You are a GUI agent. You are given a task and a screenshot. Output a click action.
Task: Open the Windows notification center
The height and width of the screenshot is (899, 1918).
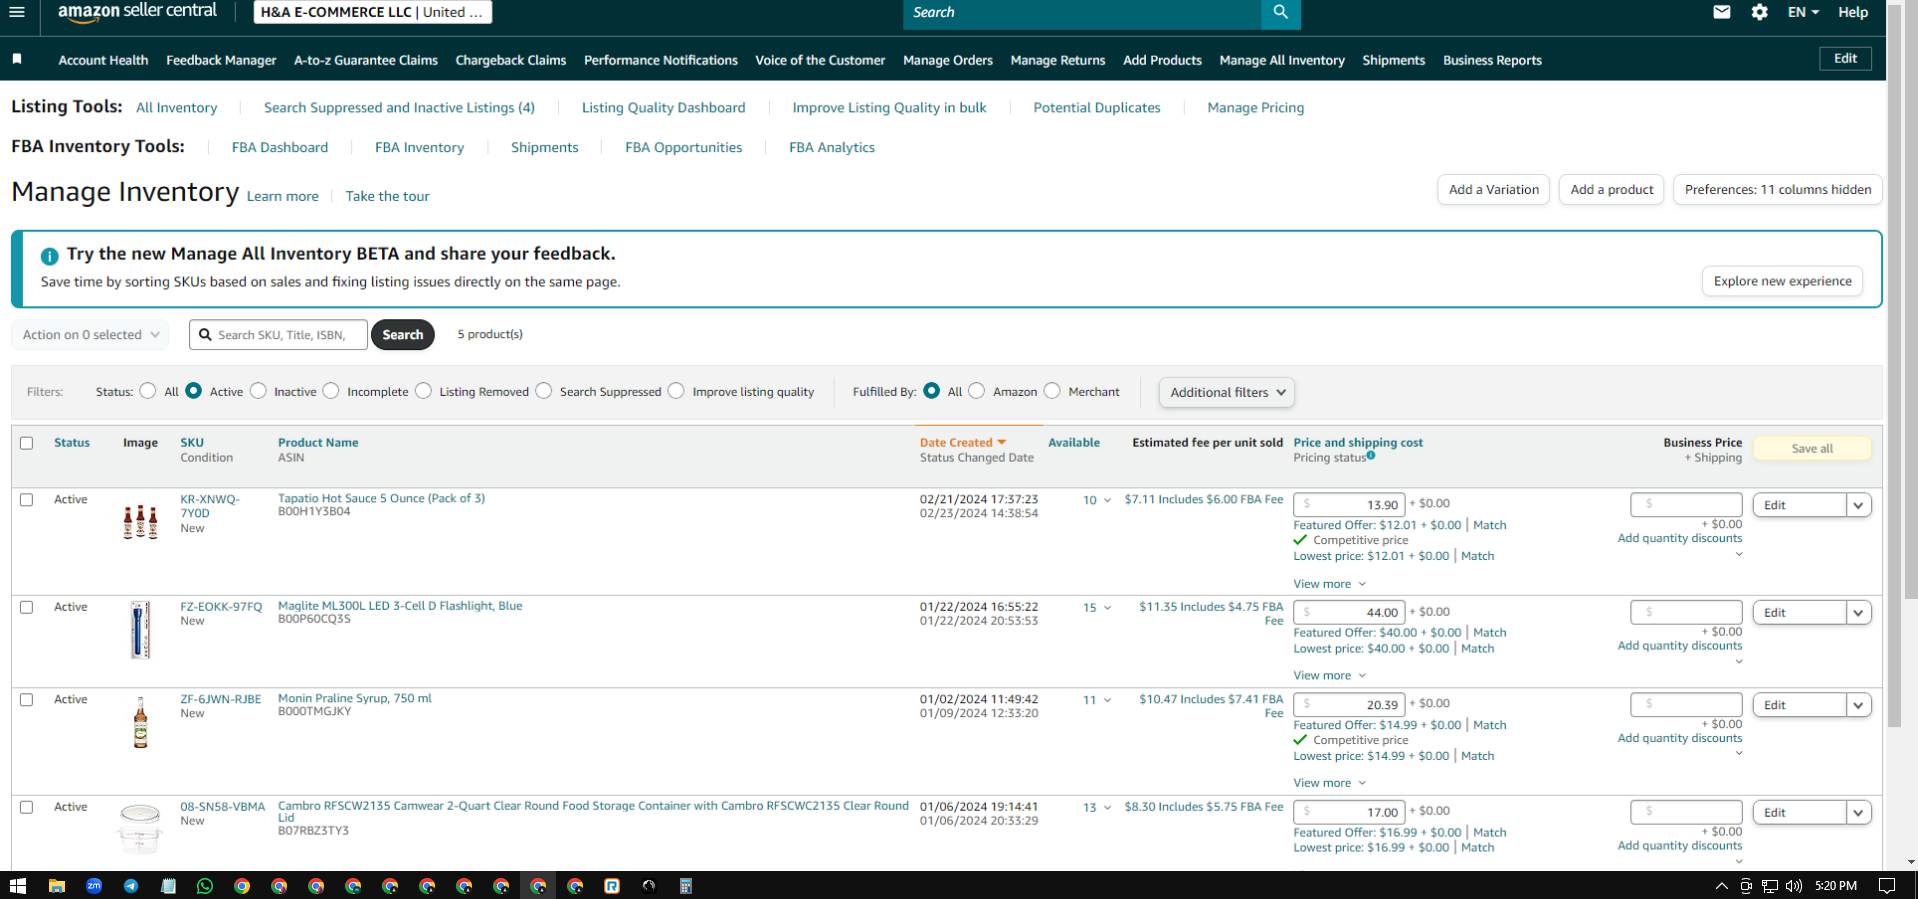pos(1887,886)
